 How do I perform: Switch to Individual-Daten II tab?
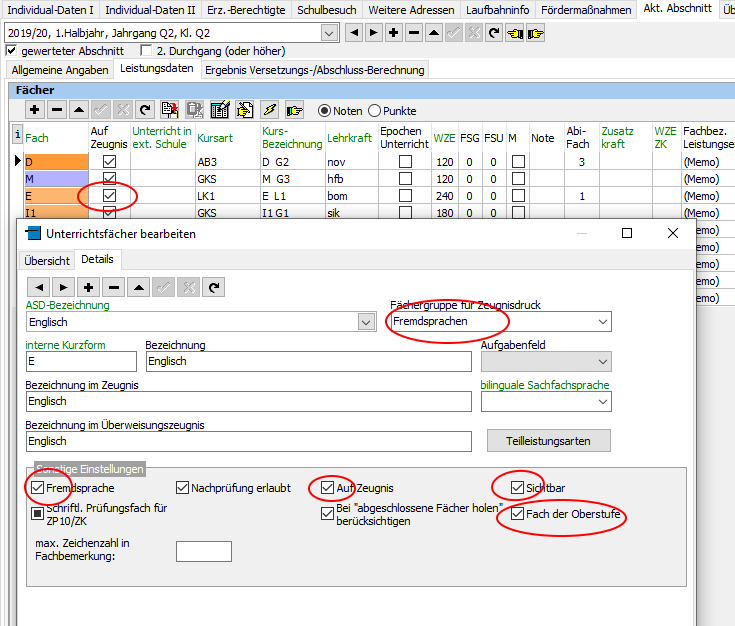click(150, 10)
